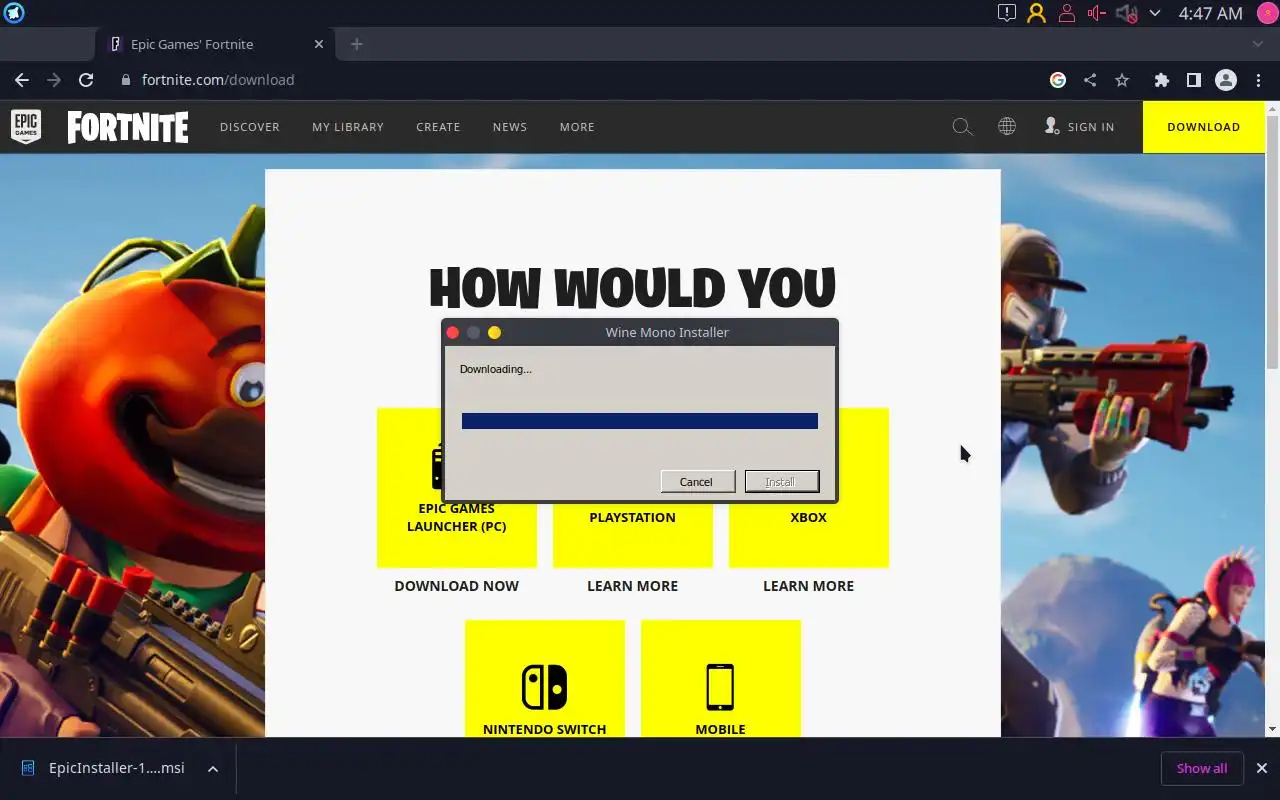Screen dimensions: 1280x800
Task: Click the address bar URL
Action: pyautogui.click(x=218, y=80)
